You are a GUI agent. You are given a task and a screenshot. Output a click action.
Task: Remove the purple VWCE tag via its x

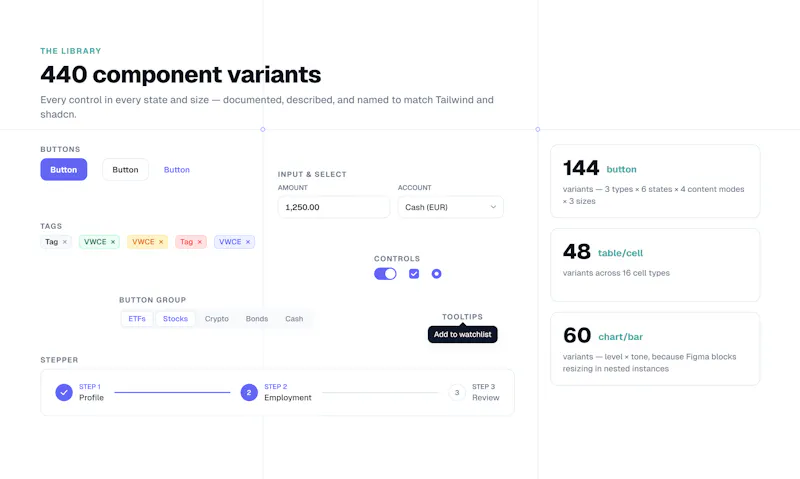(248, 242)
